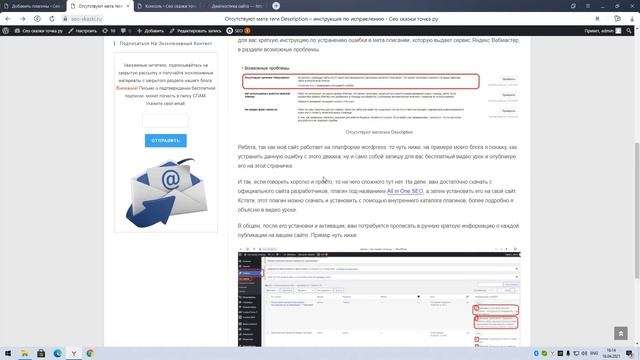Open Microsoft Store from the taskbar
This screenshot has width=640, height=360.
tap(41, 353)
